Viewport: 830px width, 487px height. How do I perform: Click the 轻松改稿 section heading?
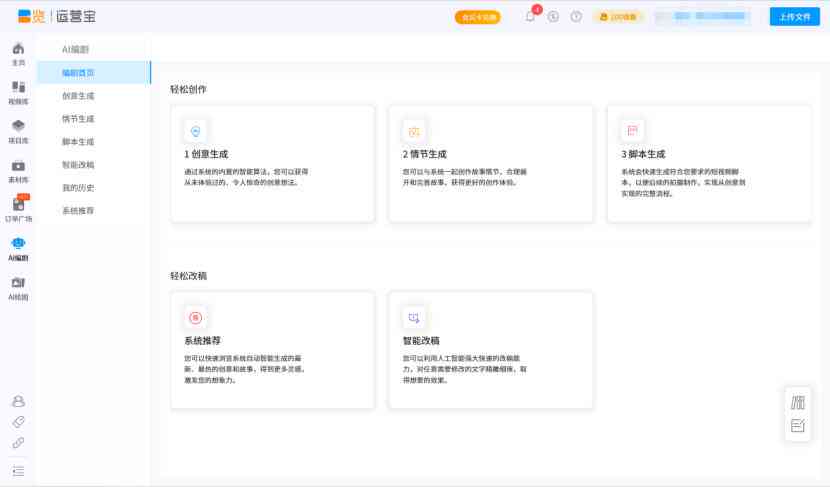click(188, 276)
